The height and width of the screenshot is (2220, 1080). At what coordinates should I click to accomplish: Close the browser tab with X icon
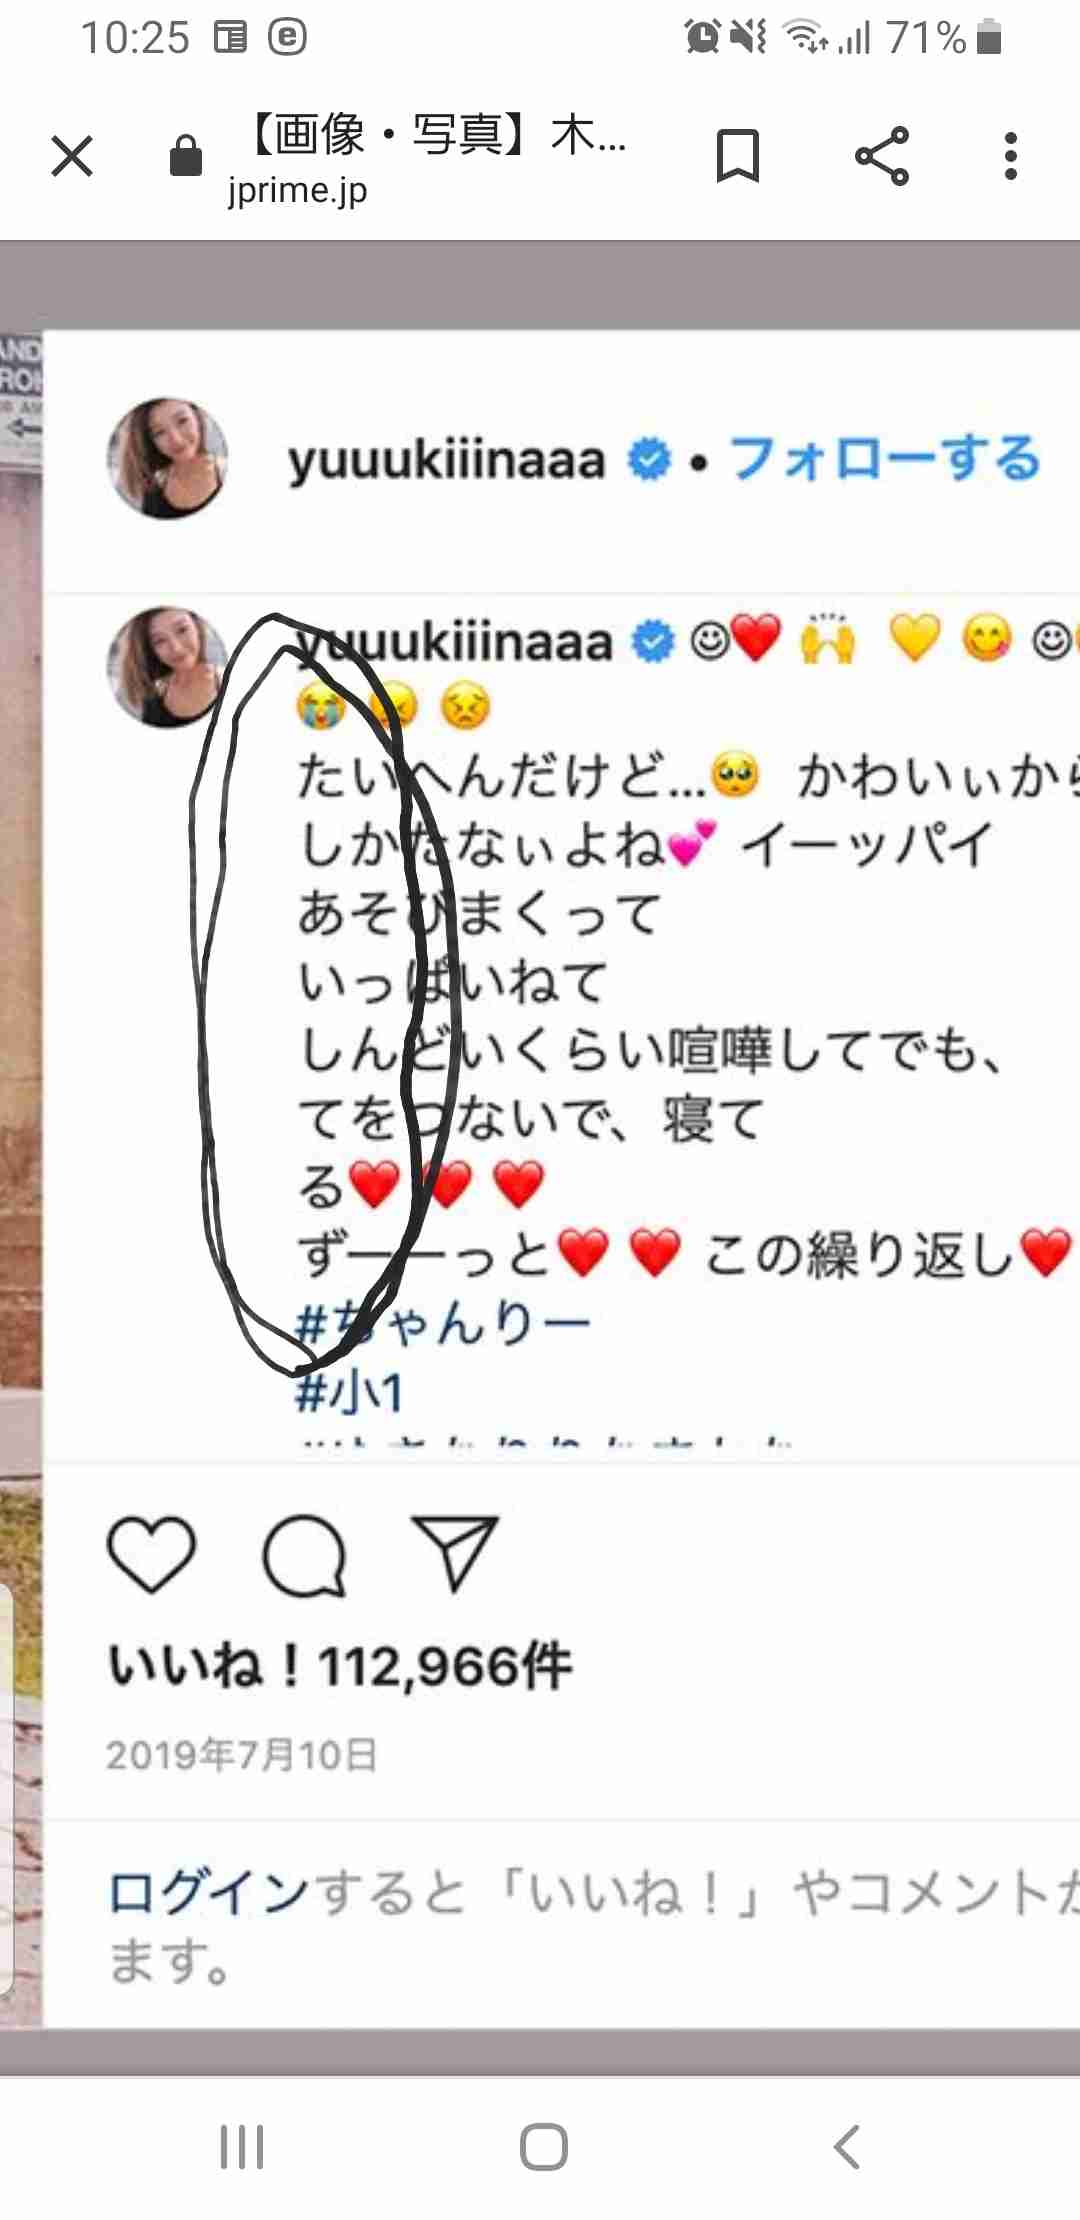coord(72,156)
